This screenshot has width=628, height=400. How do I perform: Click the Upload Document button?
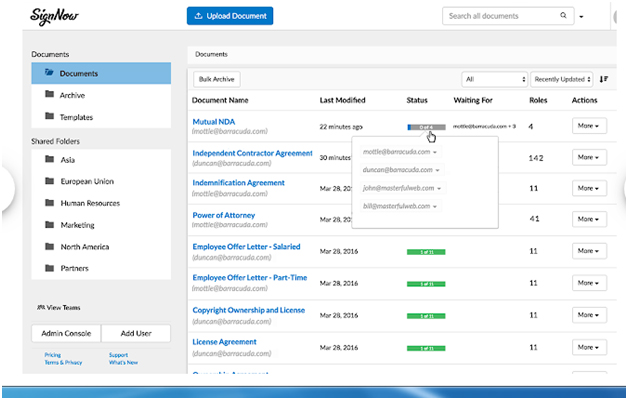tap(230, 16)
